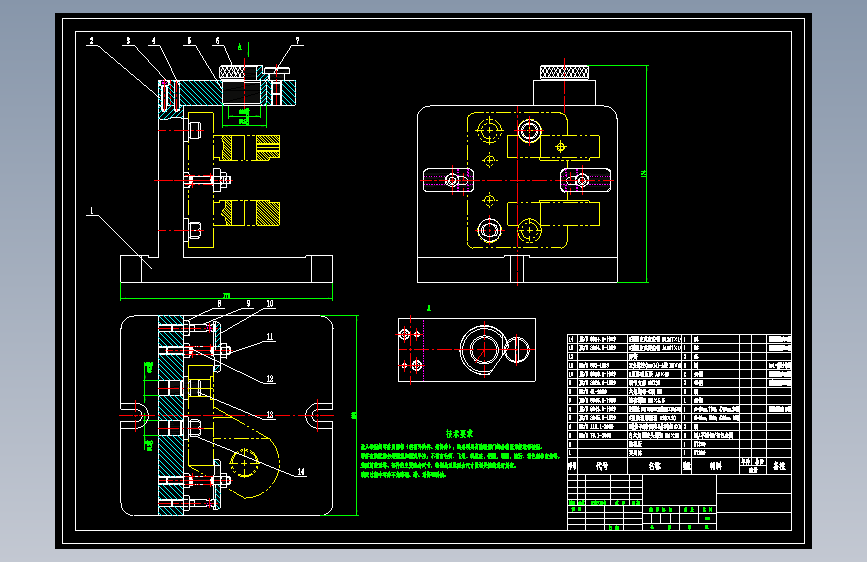Screen dimensions: 867x562
Task: Click the part balloon number 3
Action: click(x=128, y=40)
